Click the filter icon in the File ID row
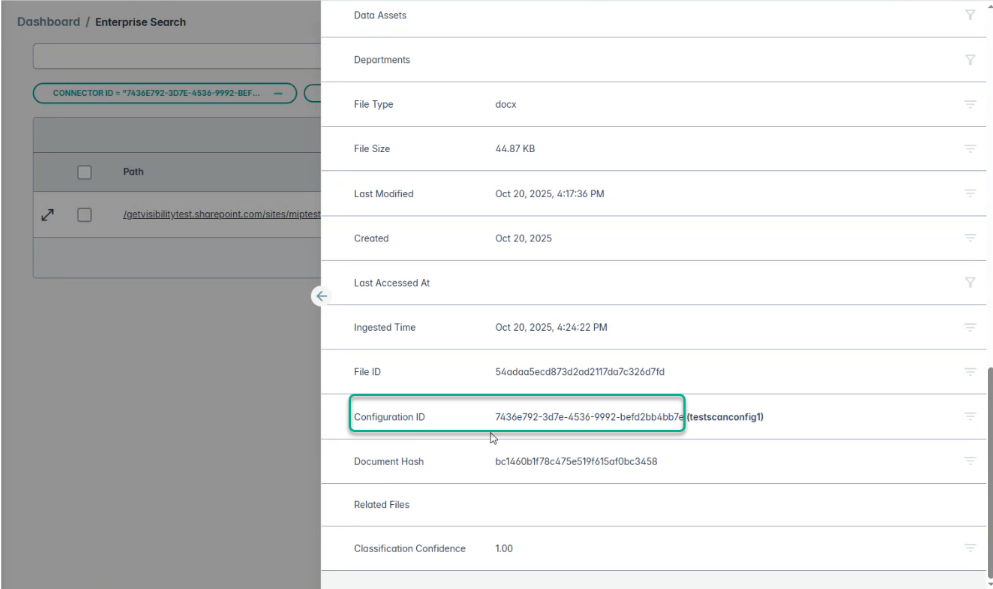Screen dimensions: 993x589 [x=969, y=372]
